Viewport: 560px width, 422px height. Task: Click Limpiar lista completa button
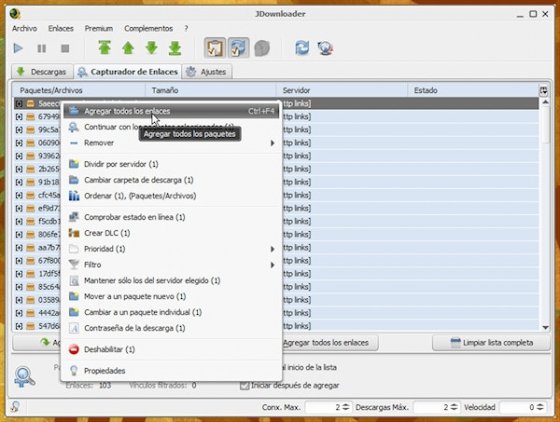tap(491, 343)
